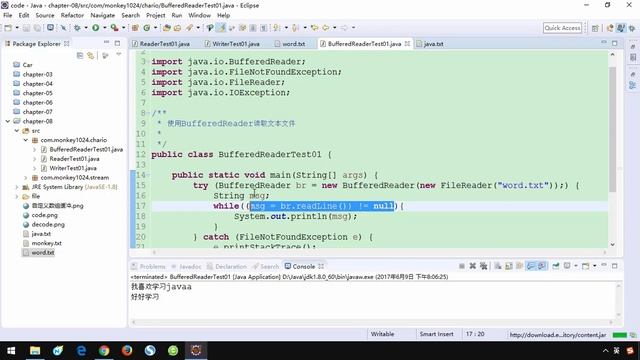Click the Open Type toolbar icon
Viewport: 640px width, 360px height.
pos(167,28)
